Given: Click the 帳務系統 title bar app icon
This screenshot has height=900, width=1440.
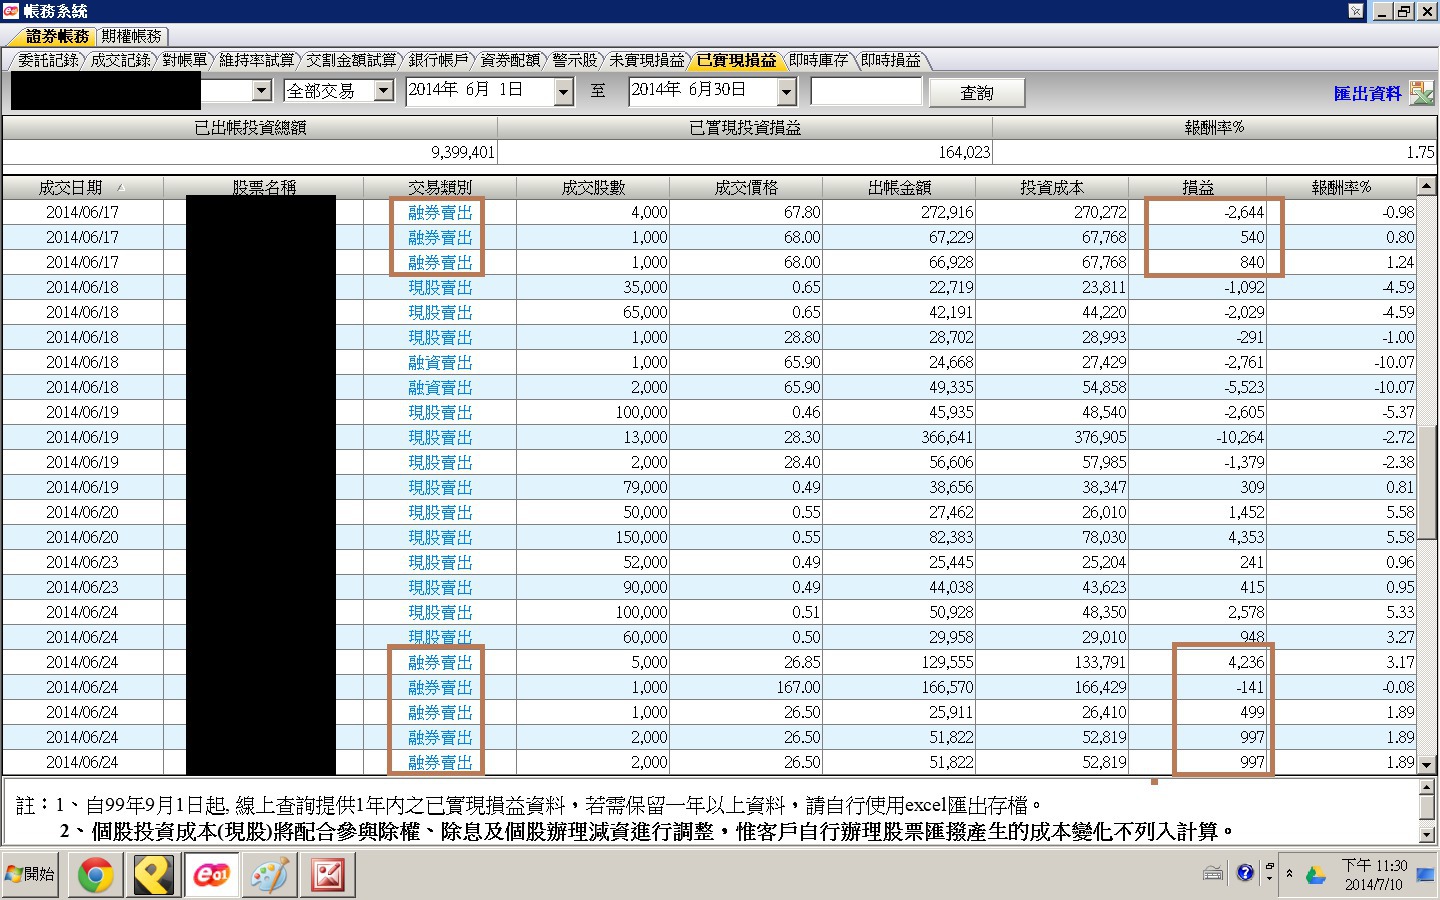Looking at the screenshot, I should pos(10,11).
